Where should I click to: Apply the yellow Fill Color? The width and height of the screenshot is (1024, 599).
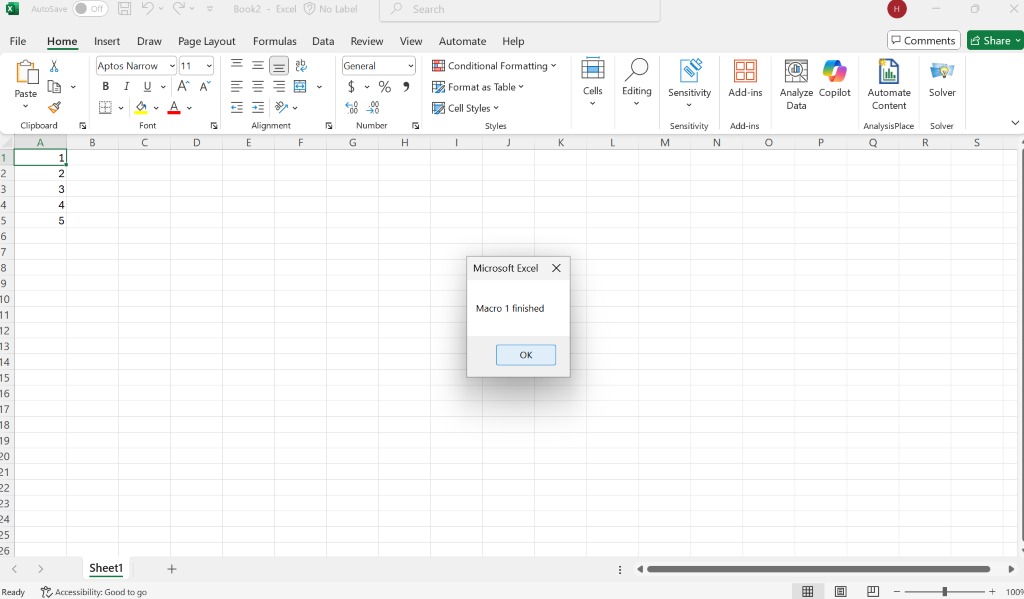click(x=141, y=107)
